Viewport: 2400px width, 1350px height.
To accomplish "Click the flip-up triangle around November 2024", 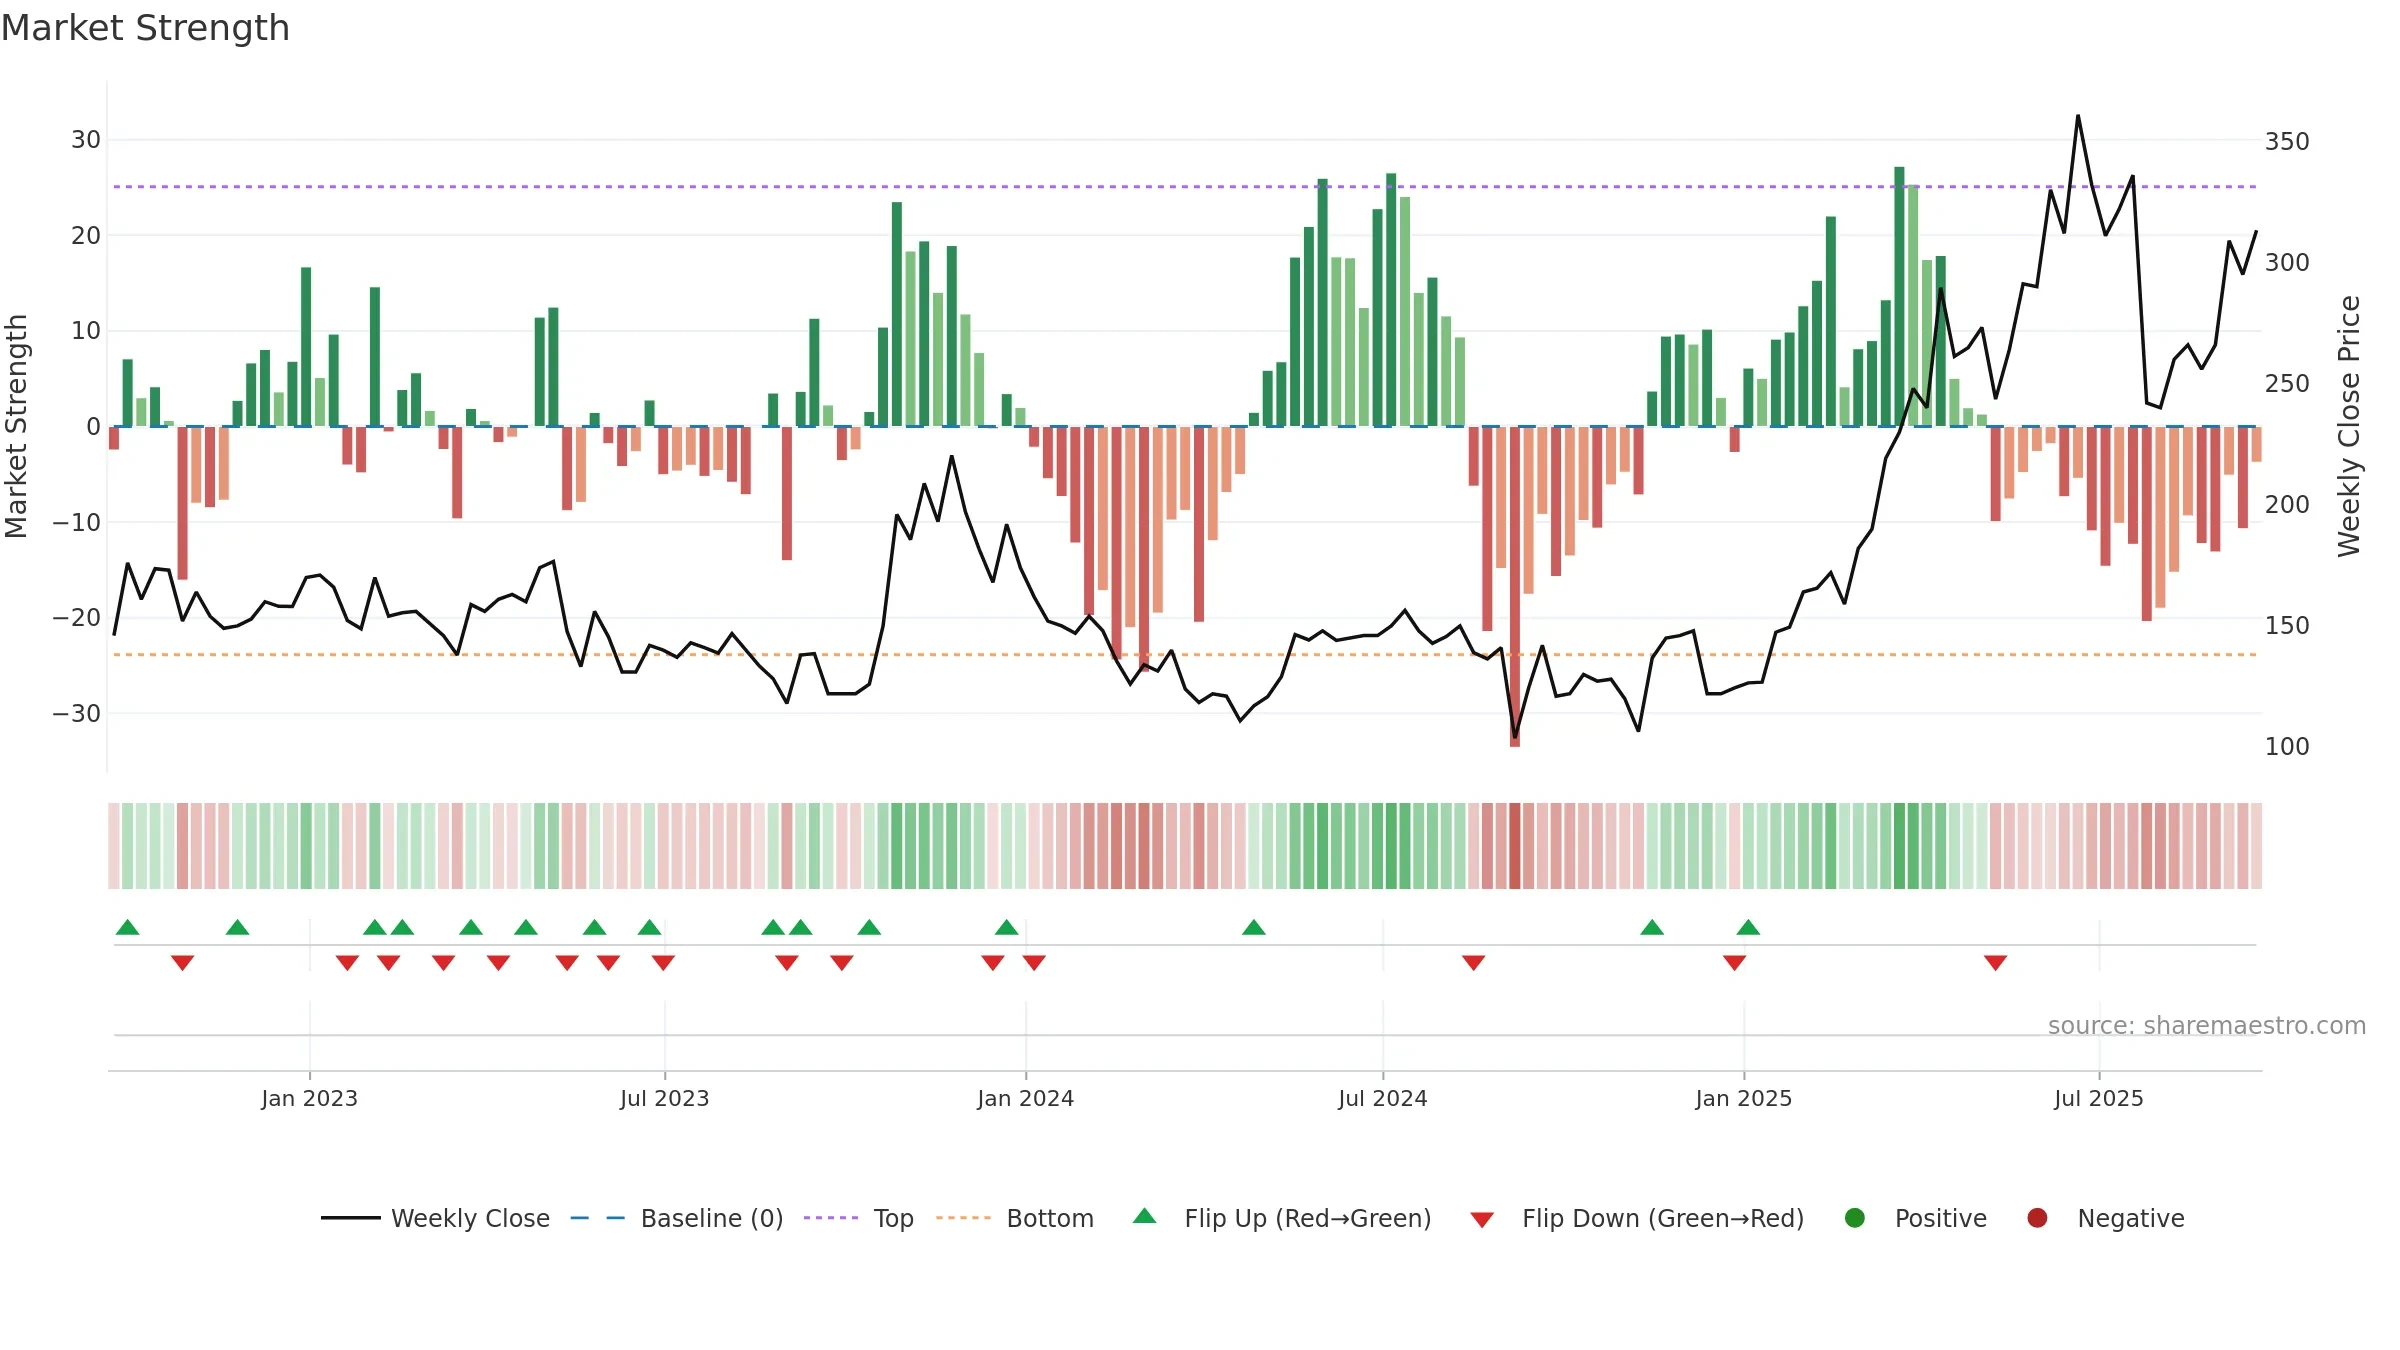I will click(1652, 927).
